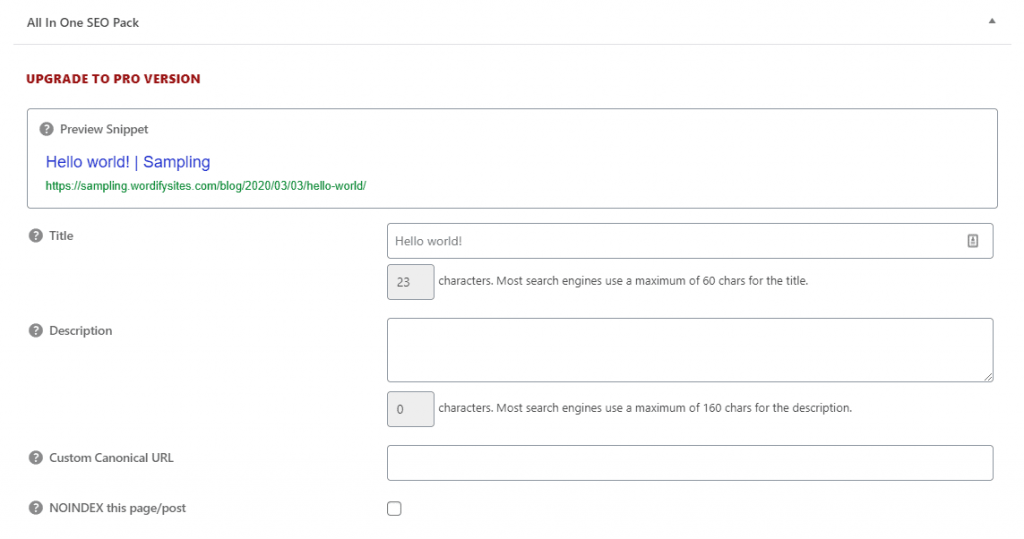Image resolution: width=1024 pixels, height=539 pixels.
Task: Enable the NOINDEX this page/post checkbox
Action: (394, 509)
